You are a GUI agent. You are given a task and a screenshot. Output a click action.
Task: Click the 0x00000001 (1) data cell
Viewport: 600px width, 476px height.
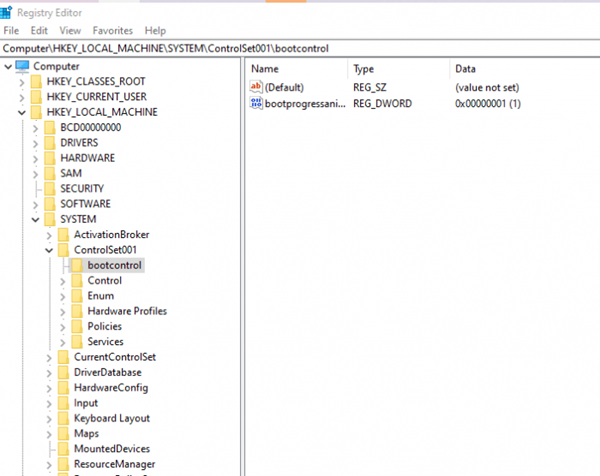point(488,103)
